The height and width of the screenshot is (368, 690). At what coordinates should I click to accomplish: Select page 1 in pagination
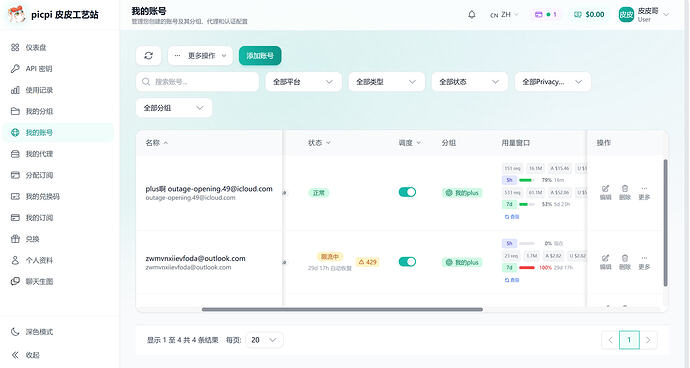629,340
